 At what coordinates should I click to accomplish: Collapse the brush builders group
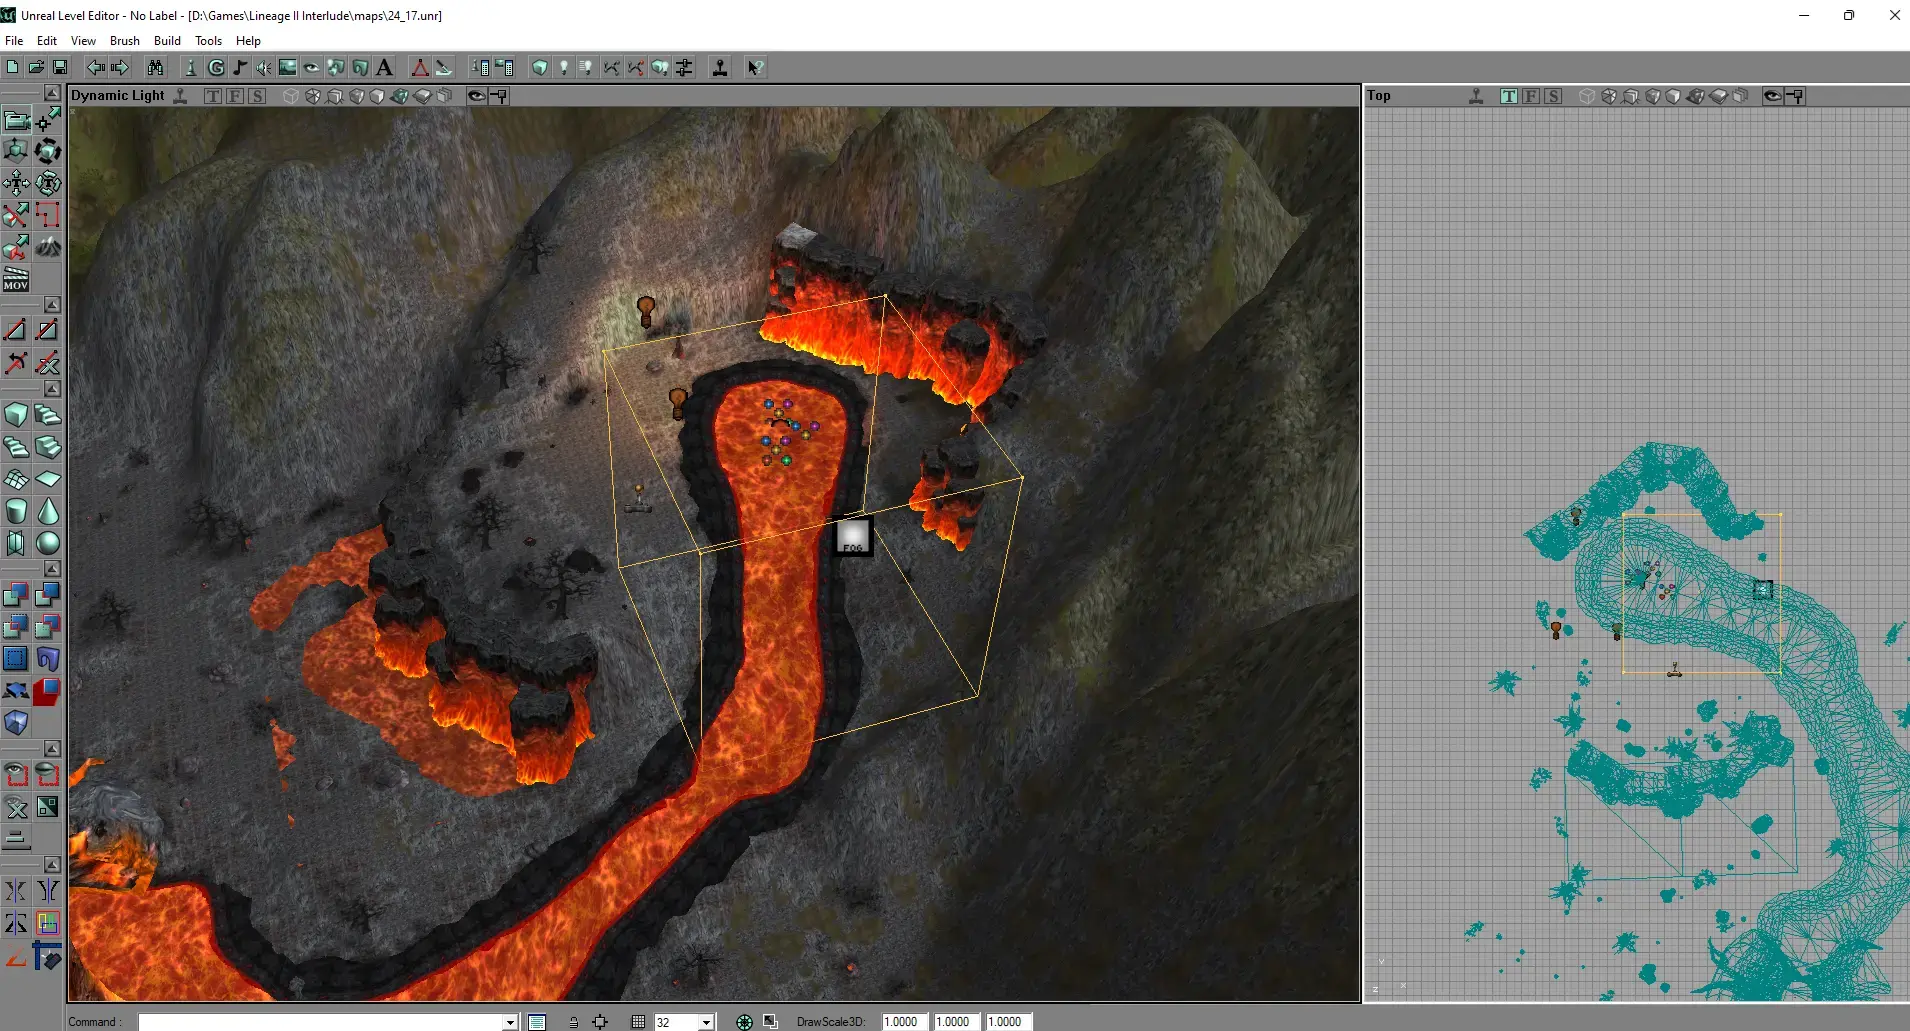(52, 388)
